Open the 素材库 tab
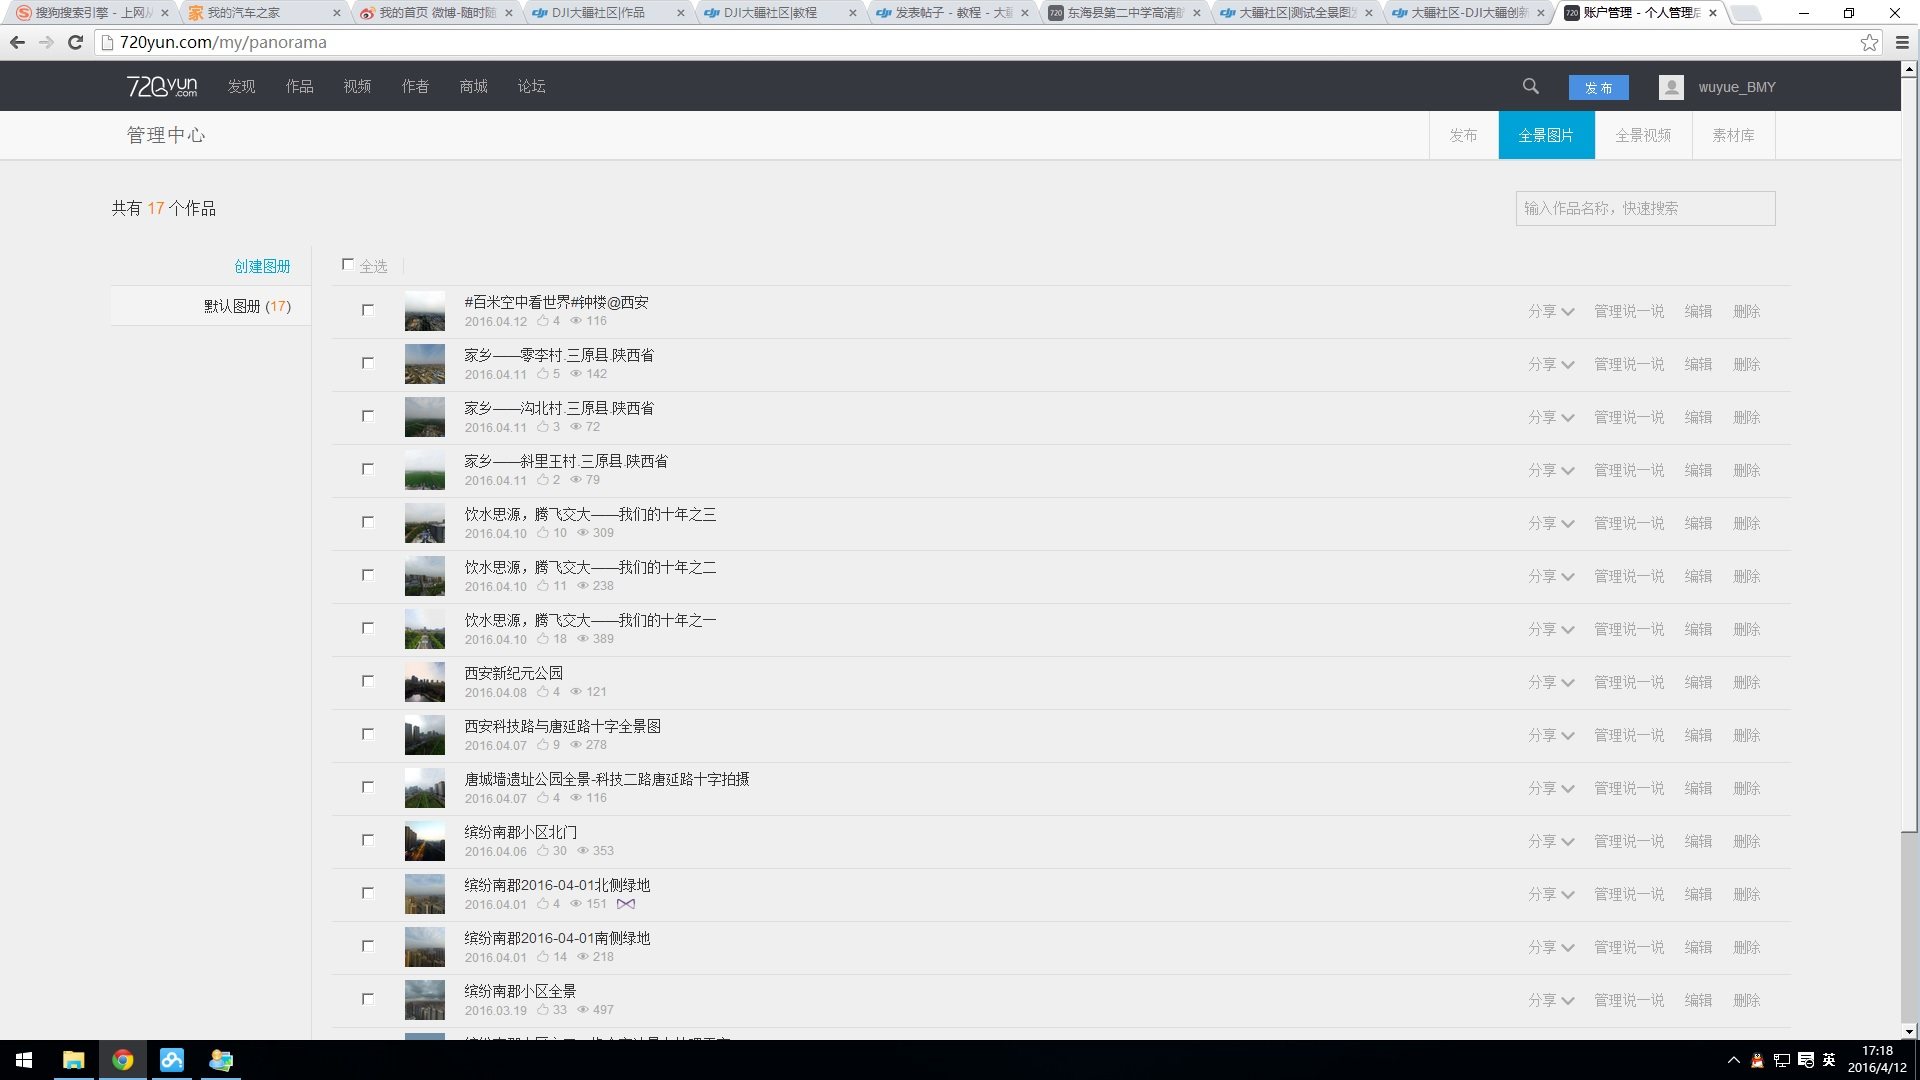Image resolution: width=1920 pixels, height=1080 pixels. (1732, 135)
